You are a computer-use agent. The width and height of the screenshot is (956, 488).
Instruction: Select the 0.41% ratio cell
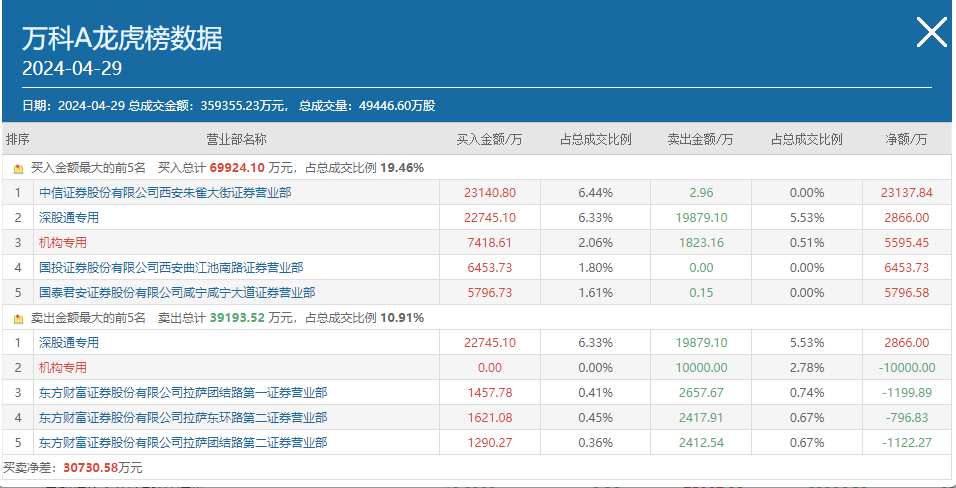coord(596,393)
